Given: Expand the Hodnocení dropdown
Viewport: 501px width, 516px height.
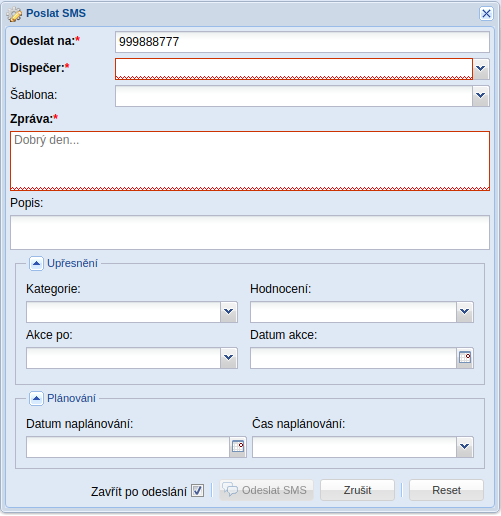Looking at the screenshot, I should click(465, 312).
